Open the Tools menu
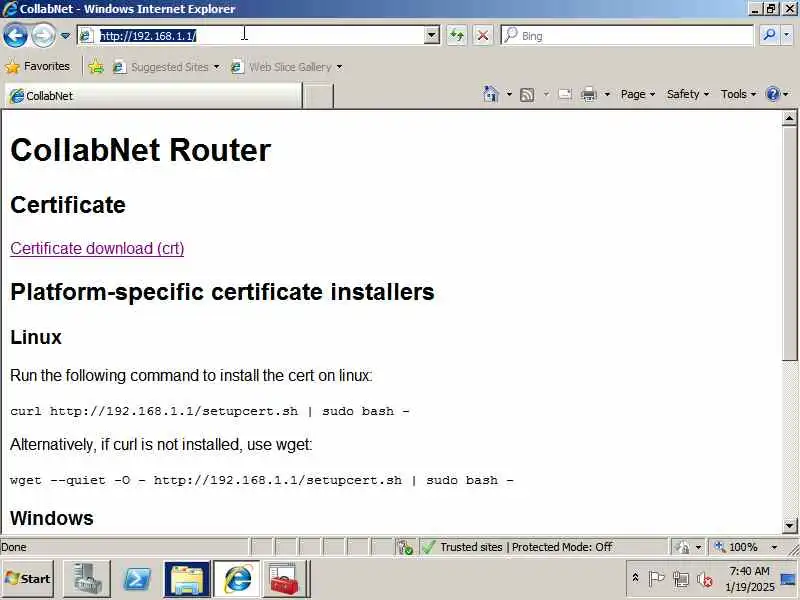Viewport: 800px width, 600px height. tap(738, 94)
